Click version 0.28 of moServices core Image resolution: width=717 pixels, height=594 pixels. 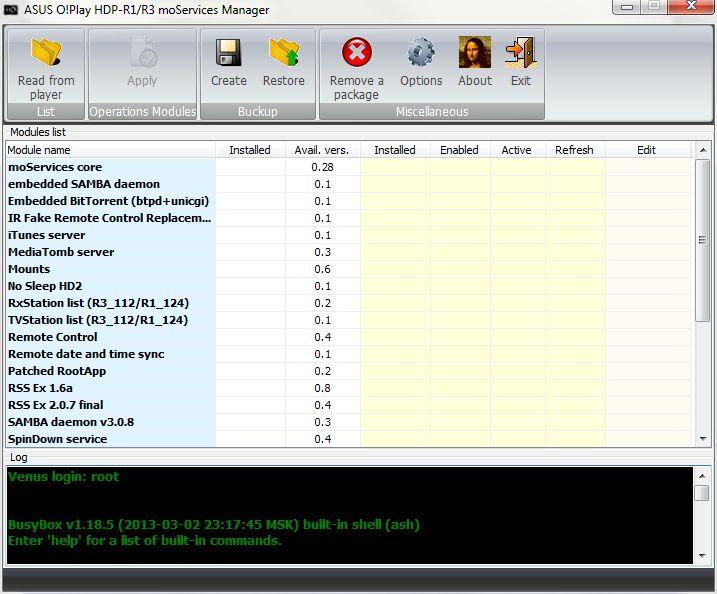tap(322, 167)
